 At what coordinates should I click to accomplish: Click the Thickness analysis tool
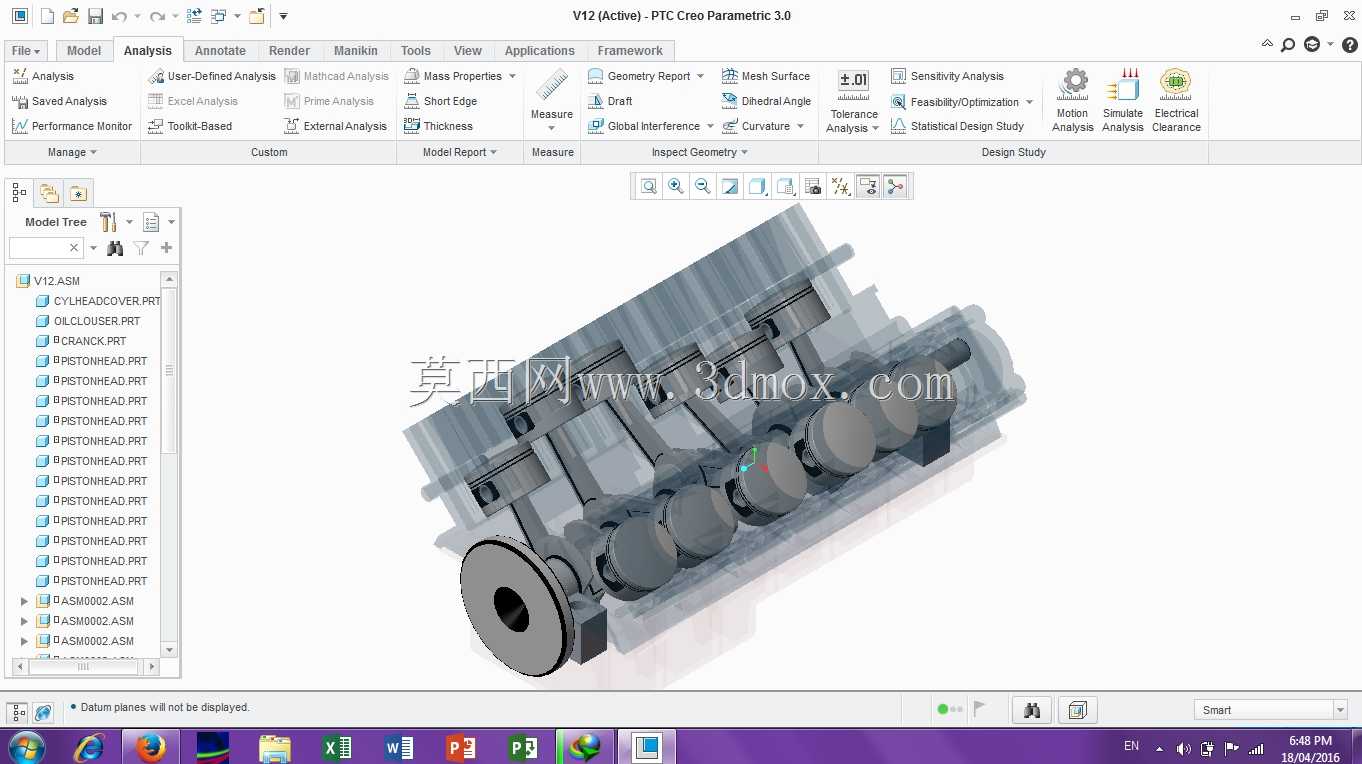438,126
